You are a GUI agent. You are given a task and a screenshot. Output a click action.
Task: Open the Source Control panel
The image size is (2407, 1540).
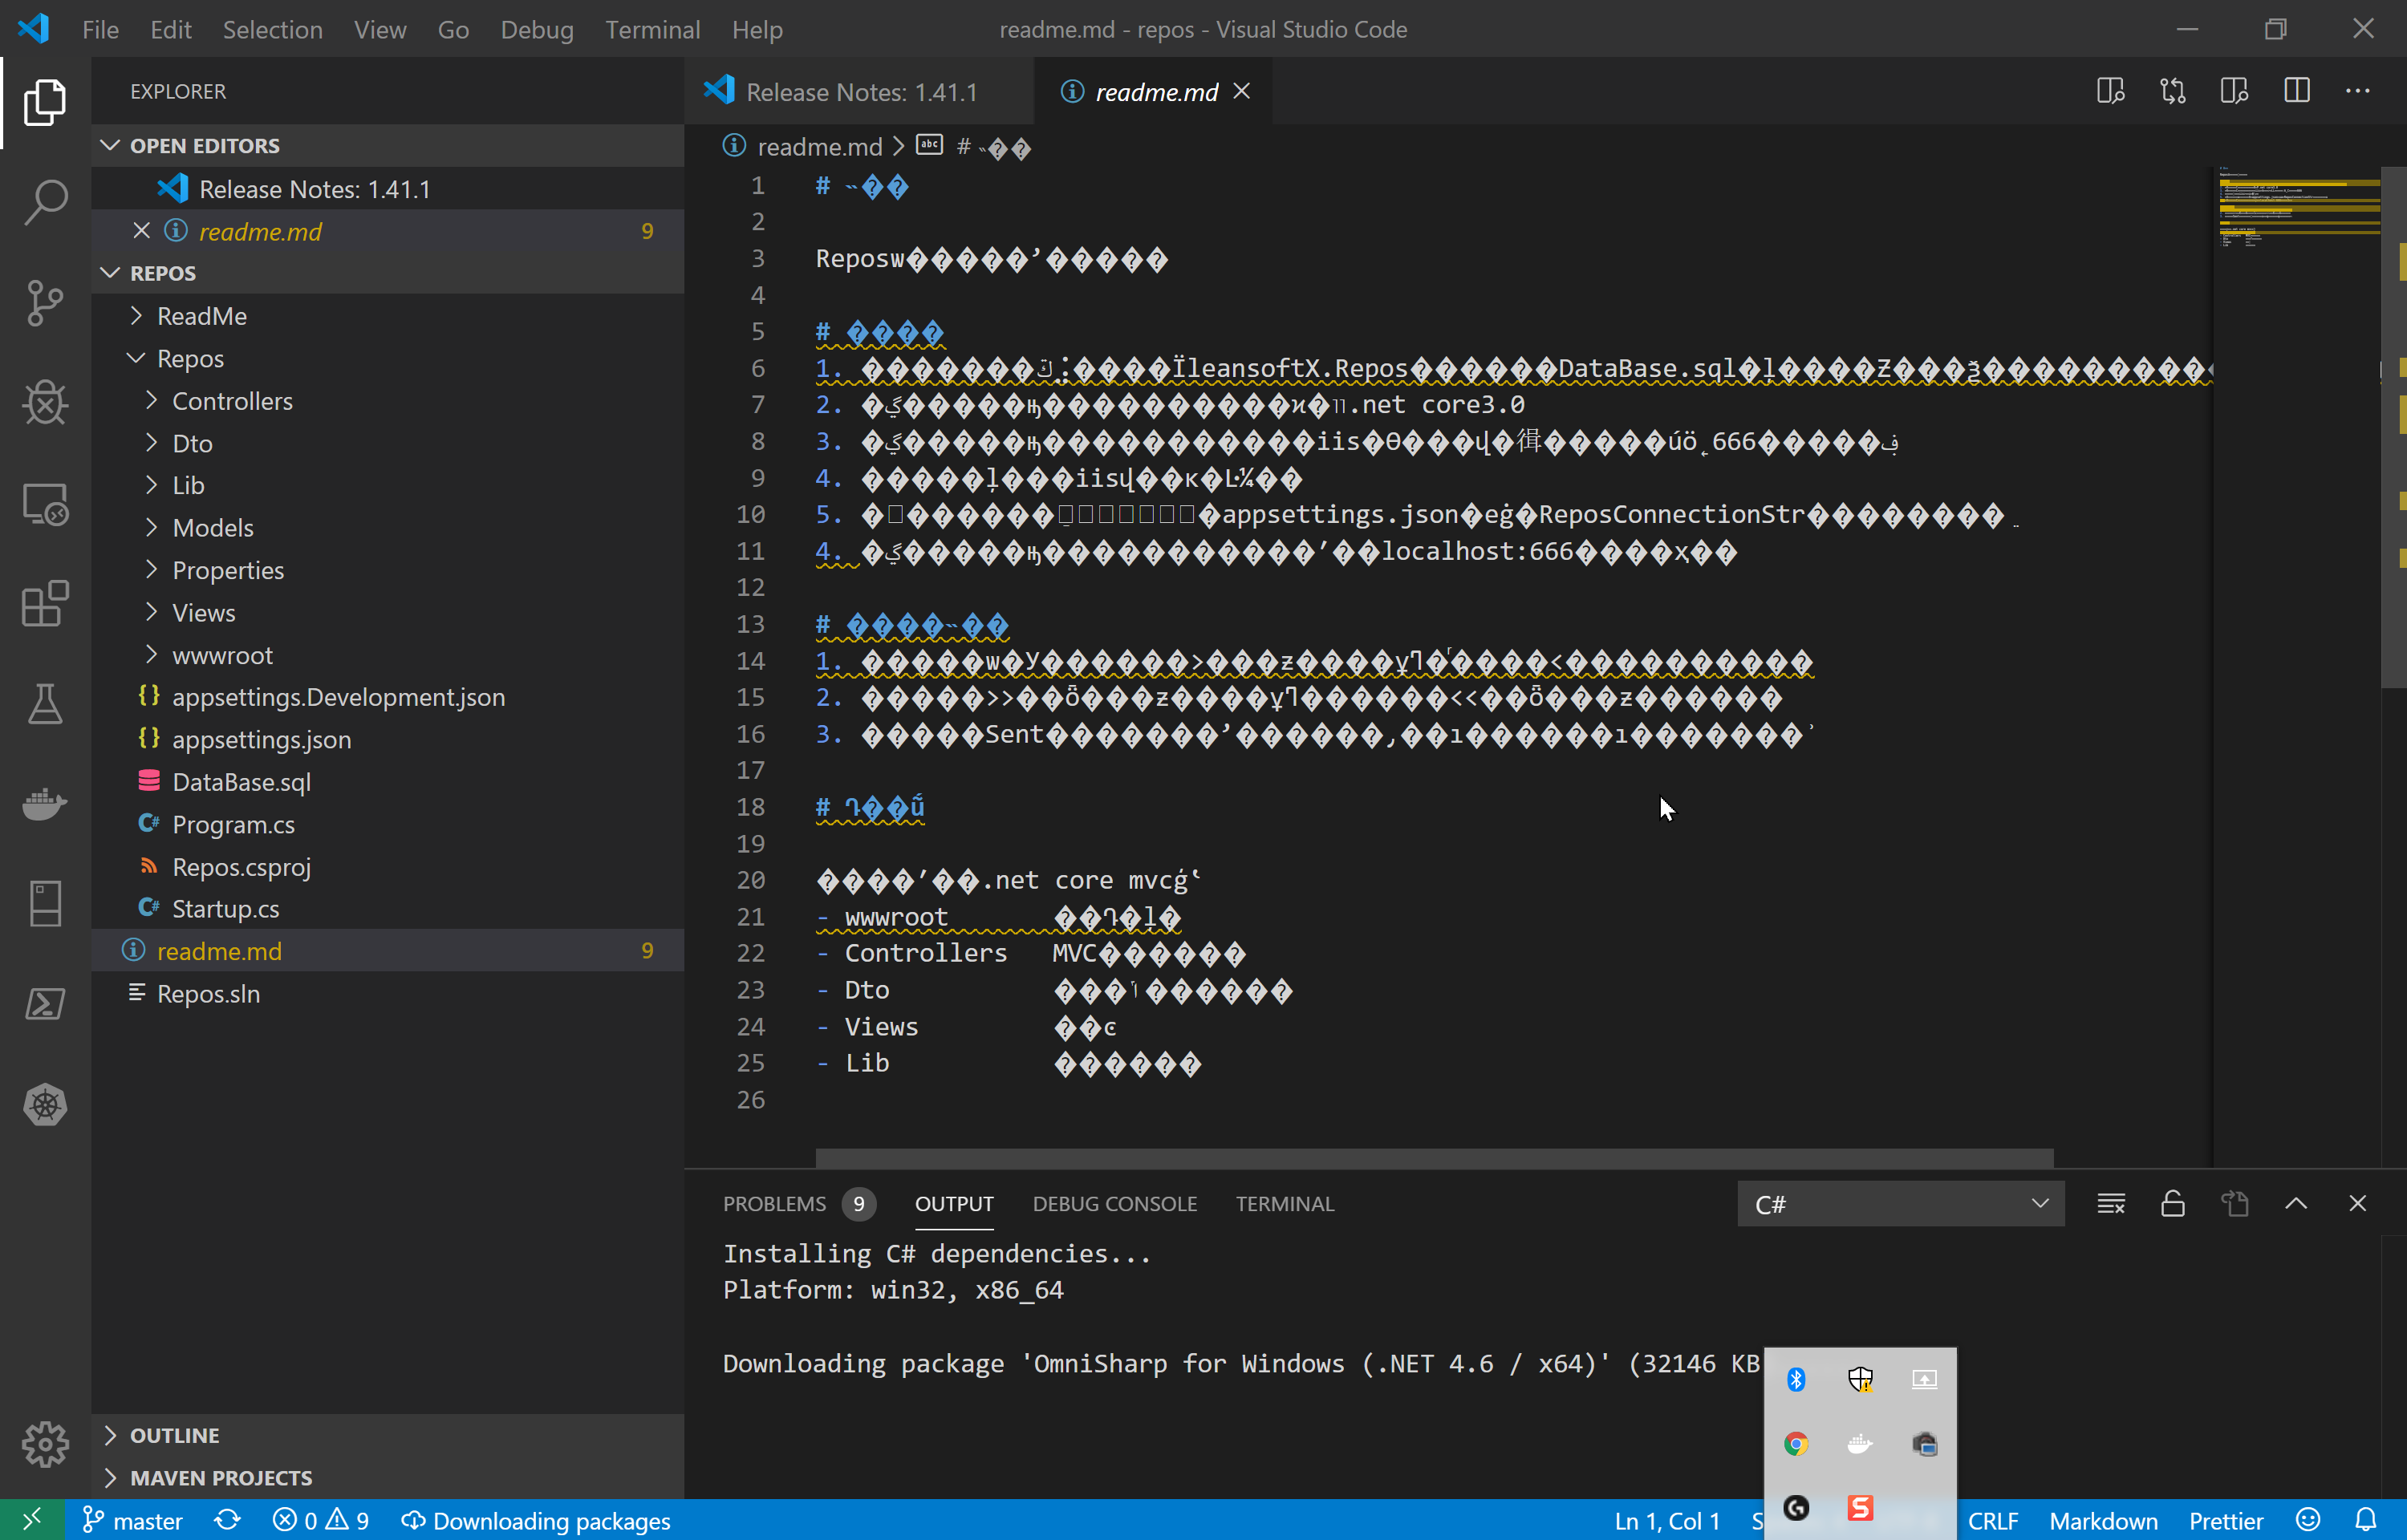44,303
